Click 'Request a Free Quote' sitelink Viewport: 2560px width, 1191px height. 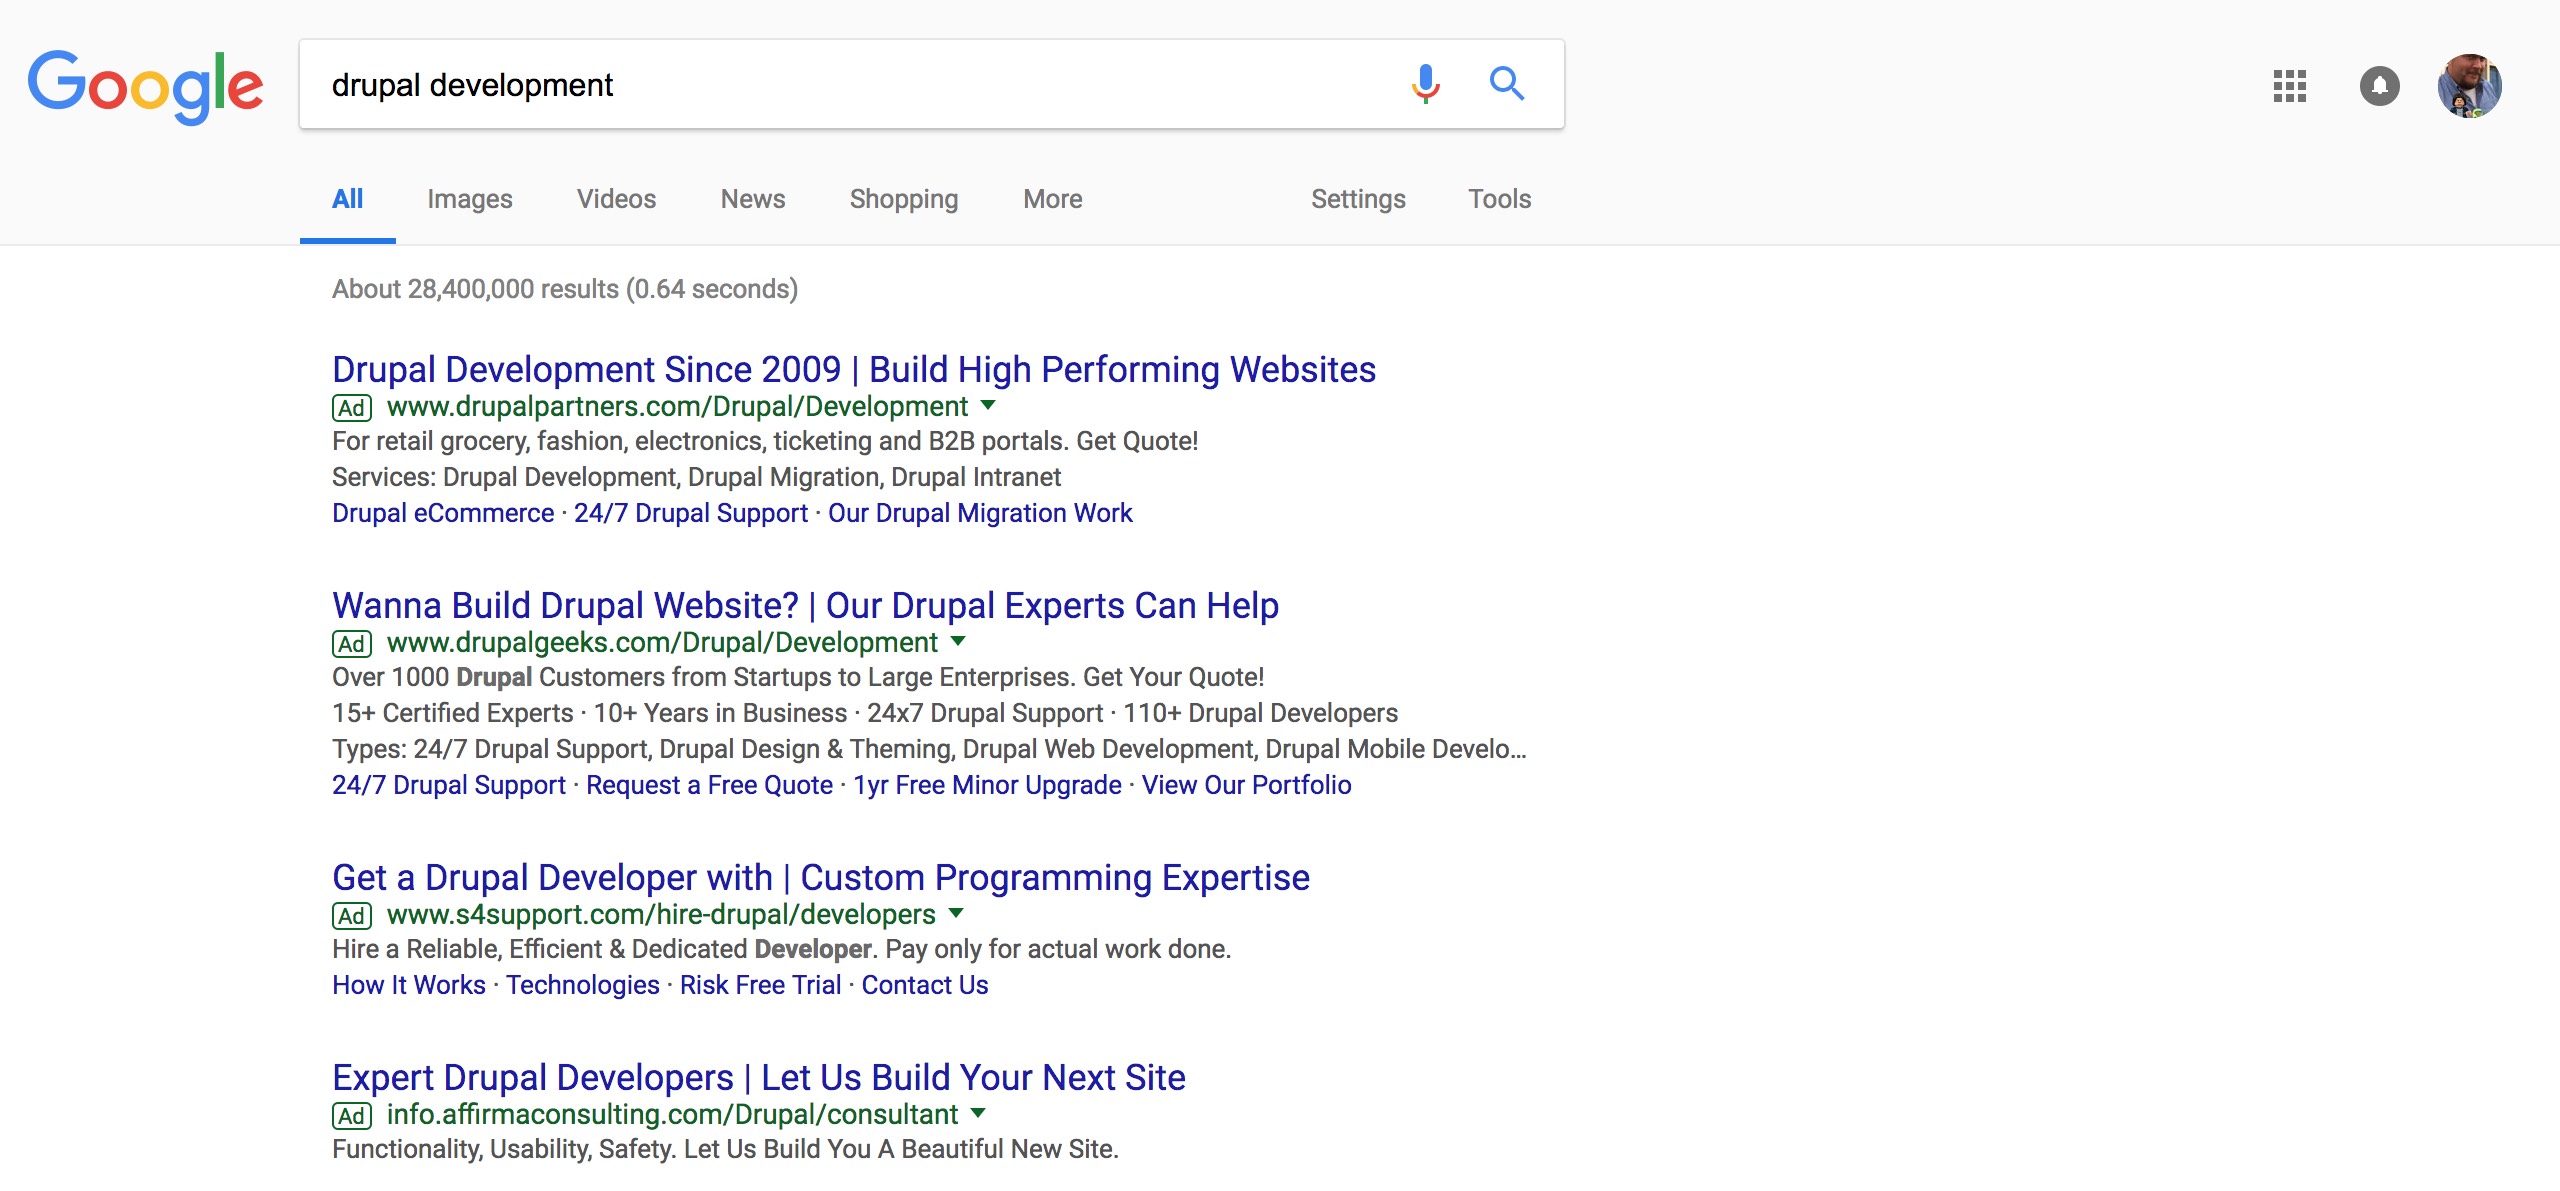(x=709, y=785)
